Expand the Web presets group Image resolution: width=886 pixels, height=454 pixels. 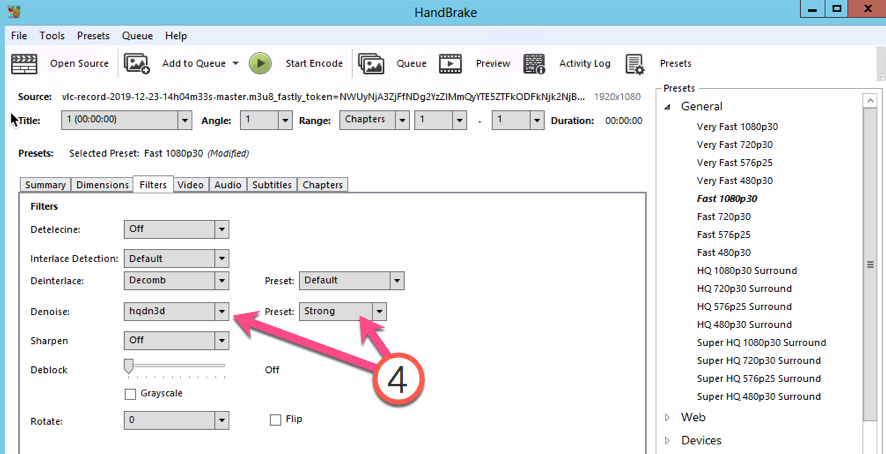pyautogui.click(x=668, y=418)
